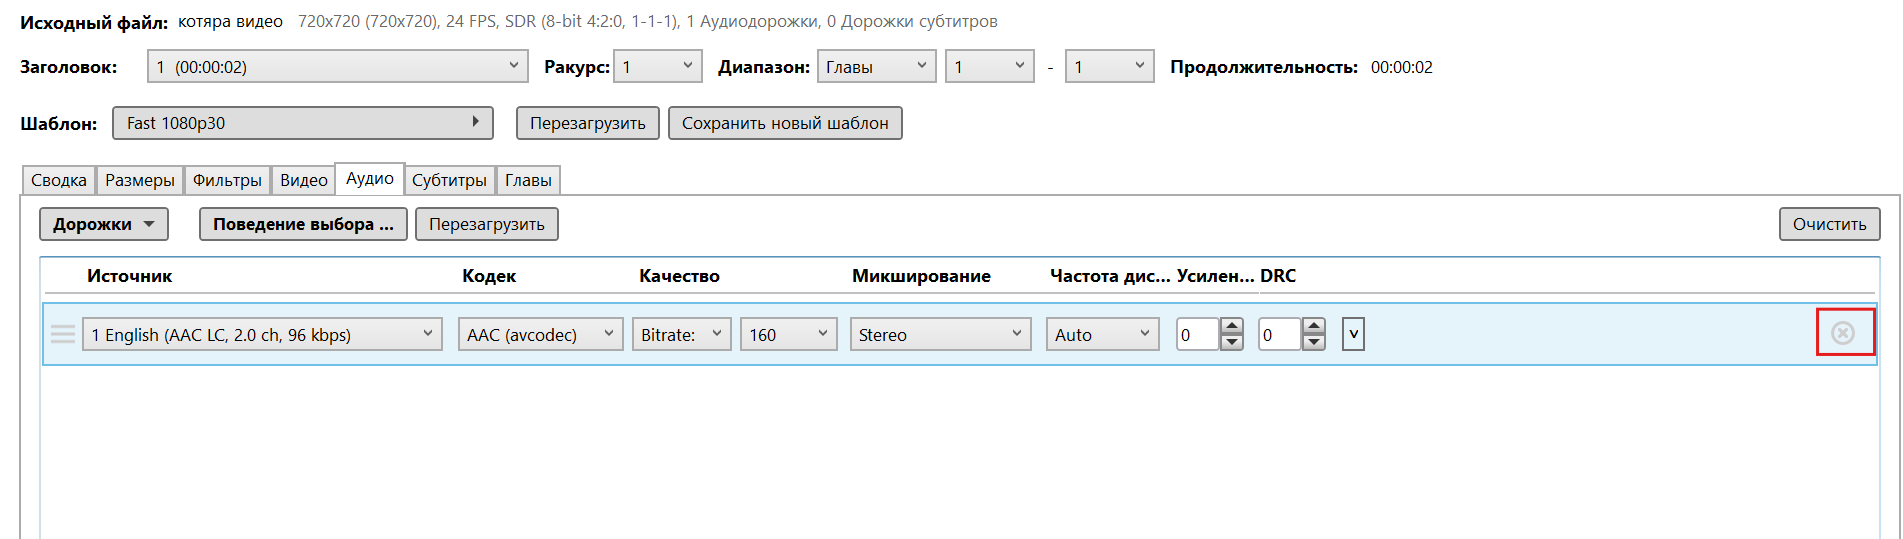Increase the gain value with up arrow
The image size is (1903, 539).
click(1232, 326)
